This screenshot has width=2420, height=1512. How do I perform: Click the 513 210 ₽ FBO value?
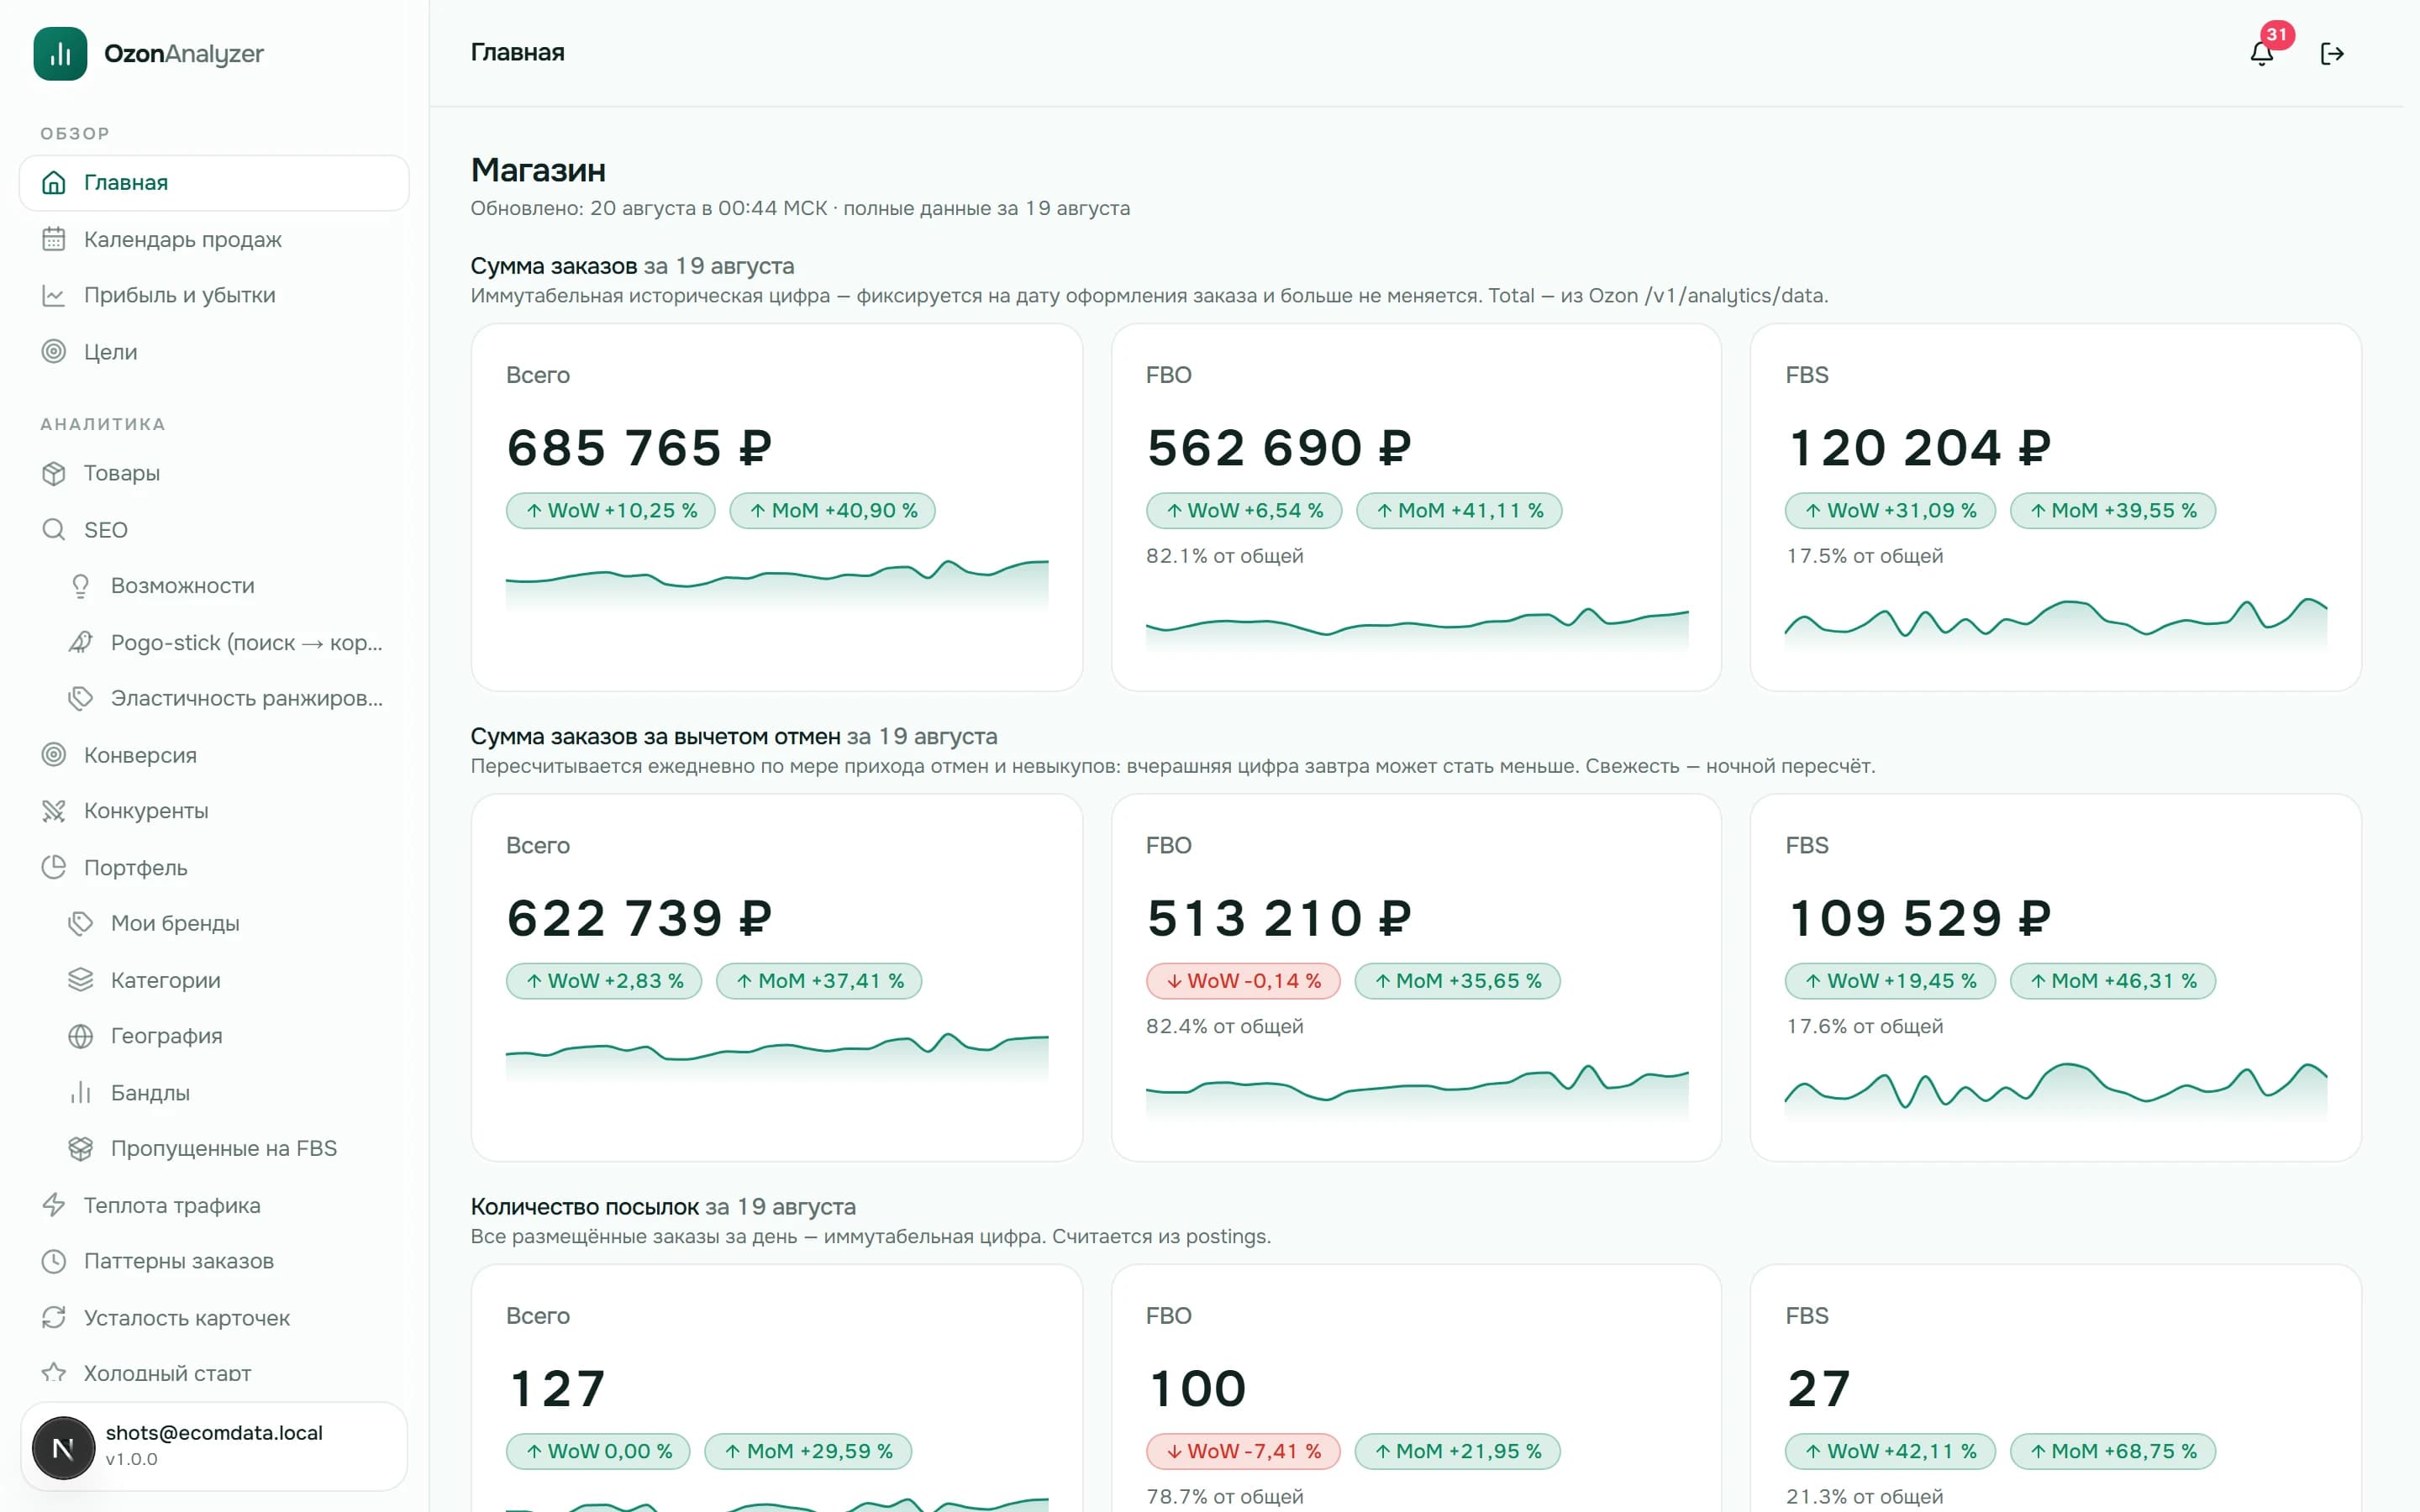click(x=1279, y=918)
